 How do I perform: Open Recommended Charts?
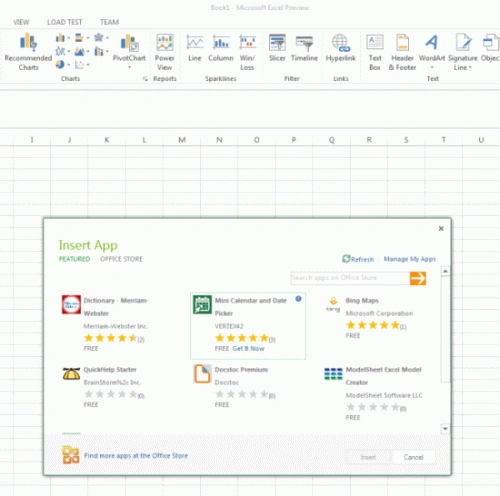[28, 52]
